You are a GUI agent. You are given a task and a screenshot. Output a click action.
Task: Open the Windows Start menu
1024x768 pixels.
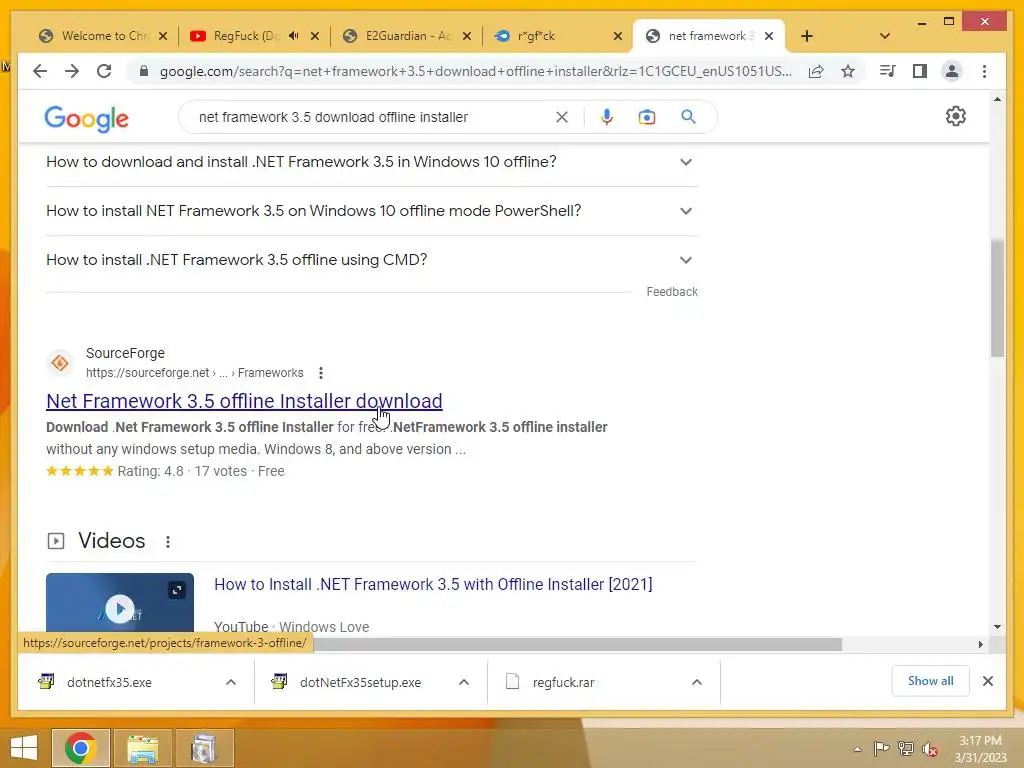(24, 748)
